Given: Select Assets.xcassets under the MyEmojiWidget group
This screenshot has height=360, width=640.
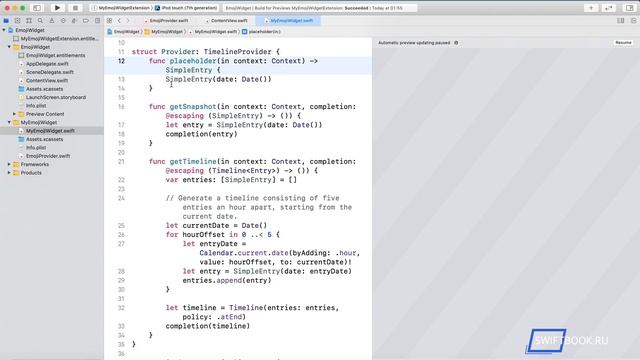Looking at the screenshot, I should pos(41,139).
